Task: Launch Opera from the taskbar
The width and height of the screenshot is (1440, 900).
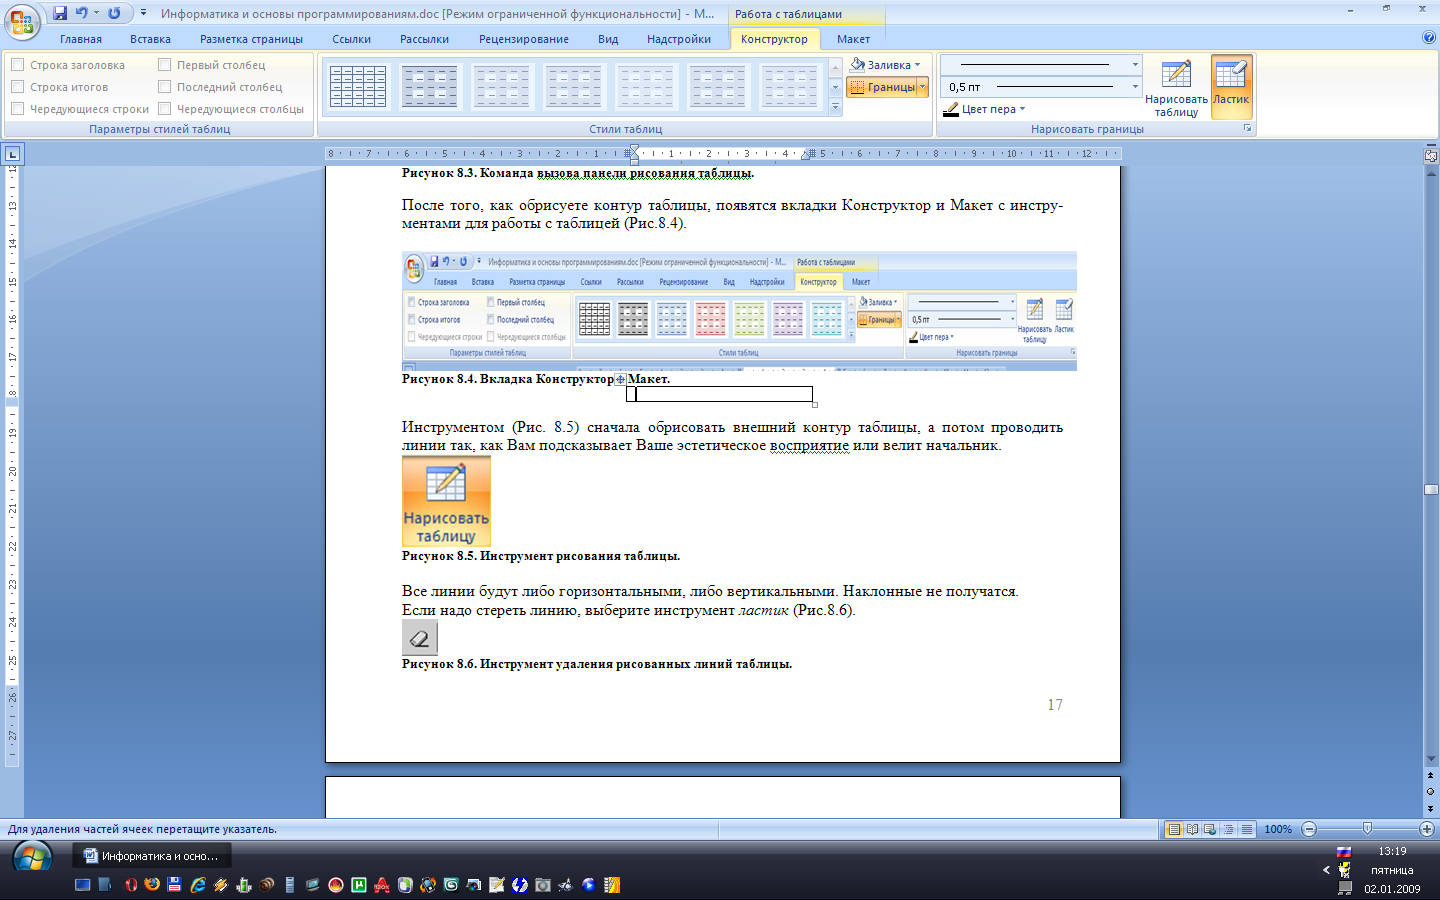Action: point(131,885)
